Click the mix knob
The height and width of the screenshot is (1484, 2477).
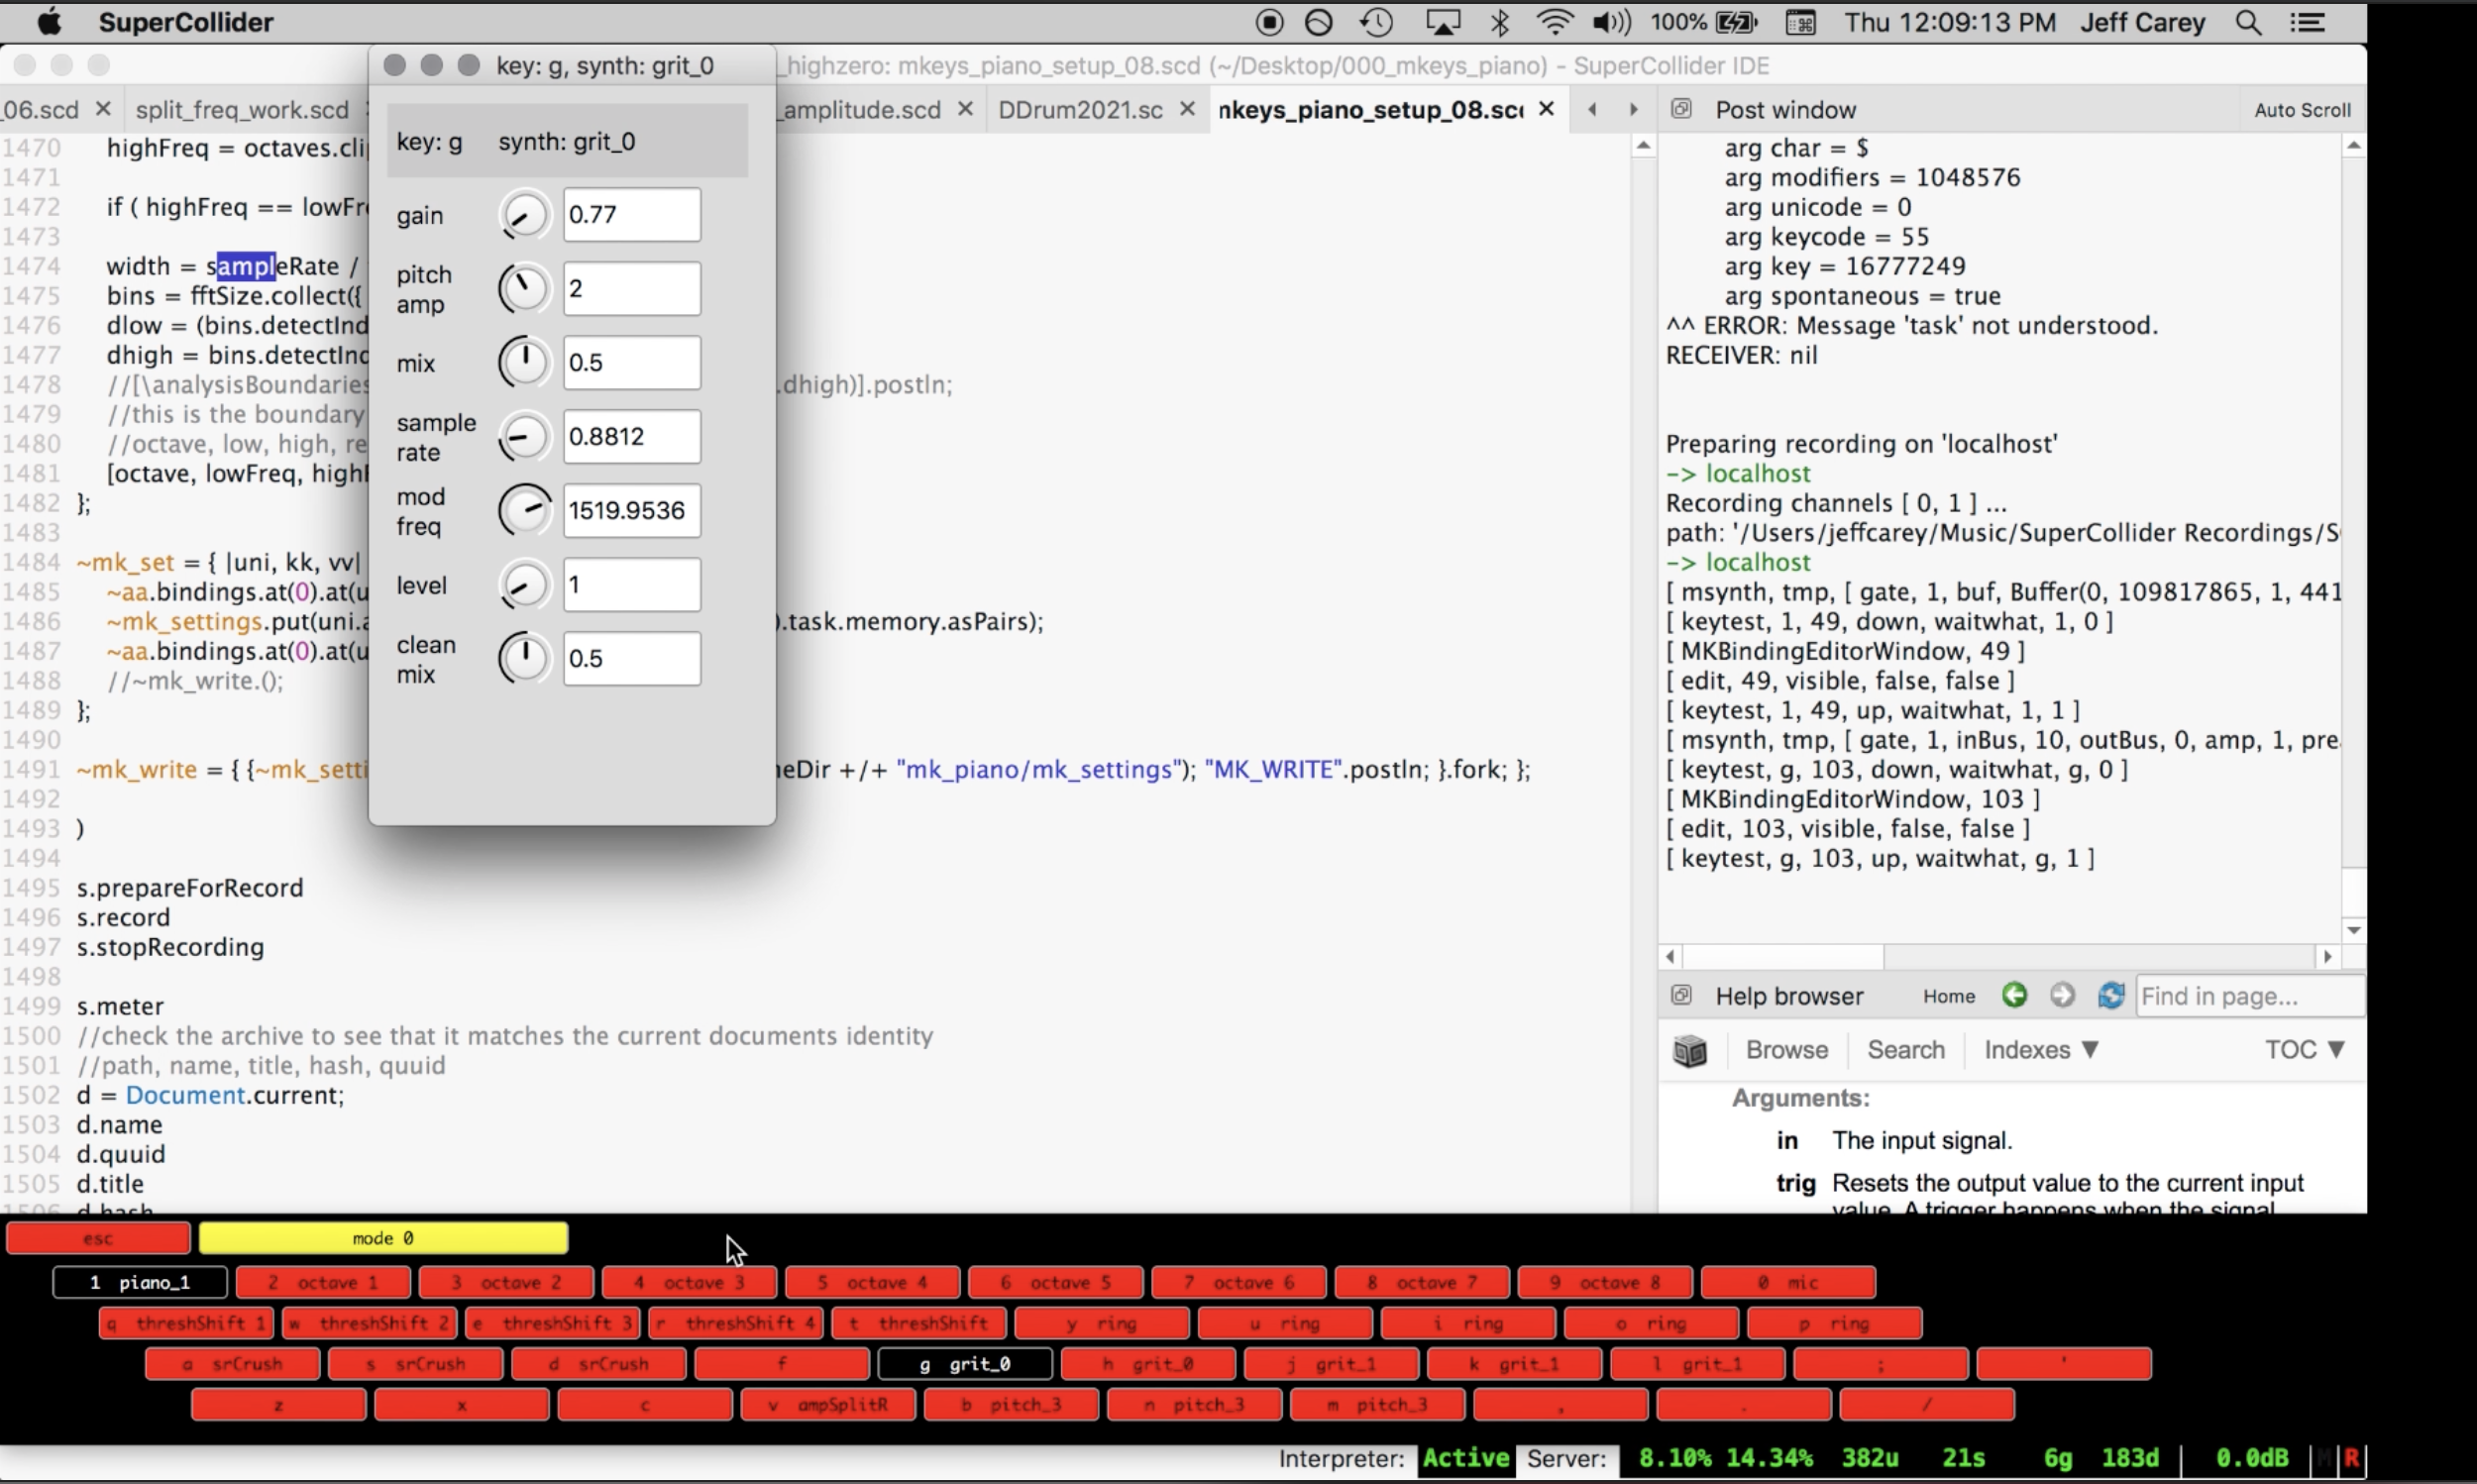[524, 363]
